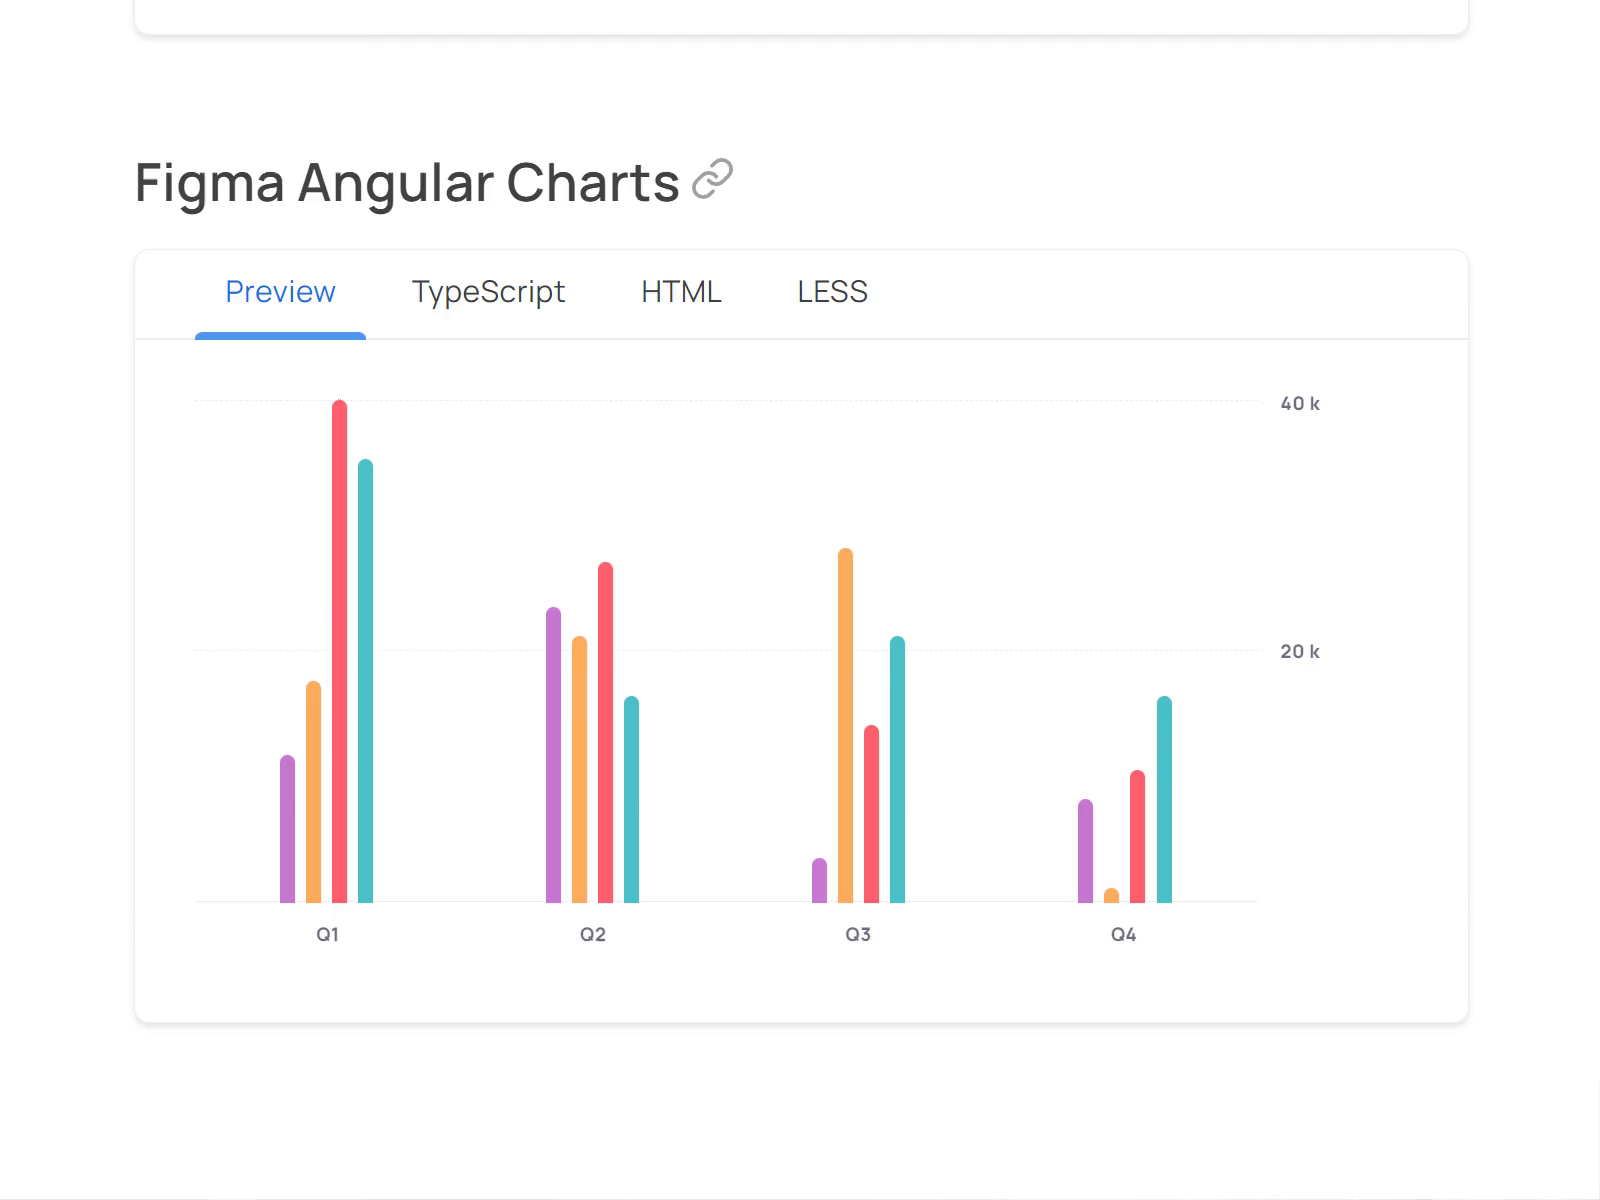This screenshot has width=1600, height=1200.
Task: Click the tallest red bar in Q1
Action: [338, 650]
